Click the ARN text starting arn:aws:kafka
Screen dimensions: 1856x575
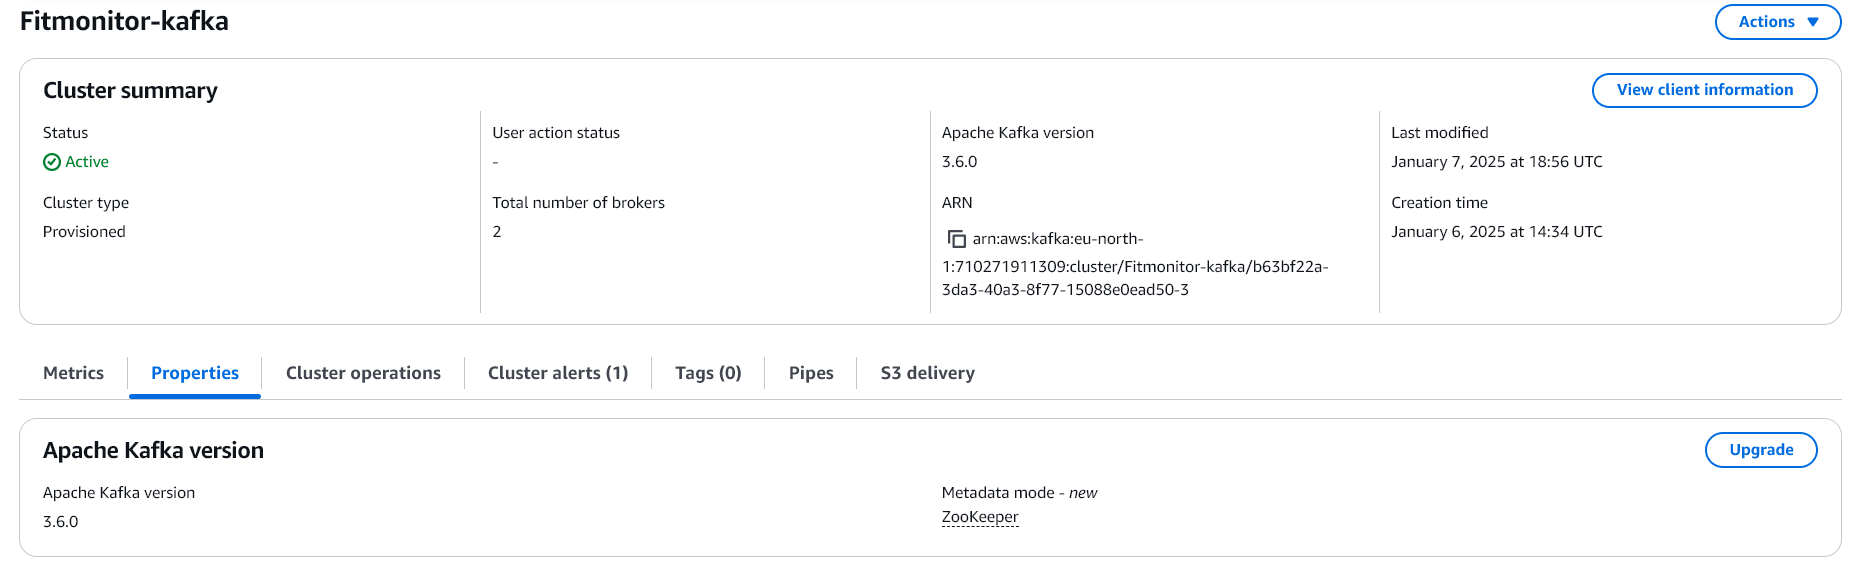[x=1134, y=266]
